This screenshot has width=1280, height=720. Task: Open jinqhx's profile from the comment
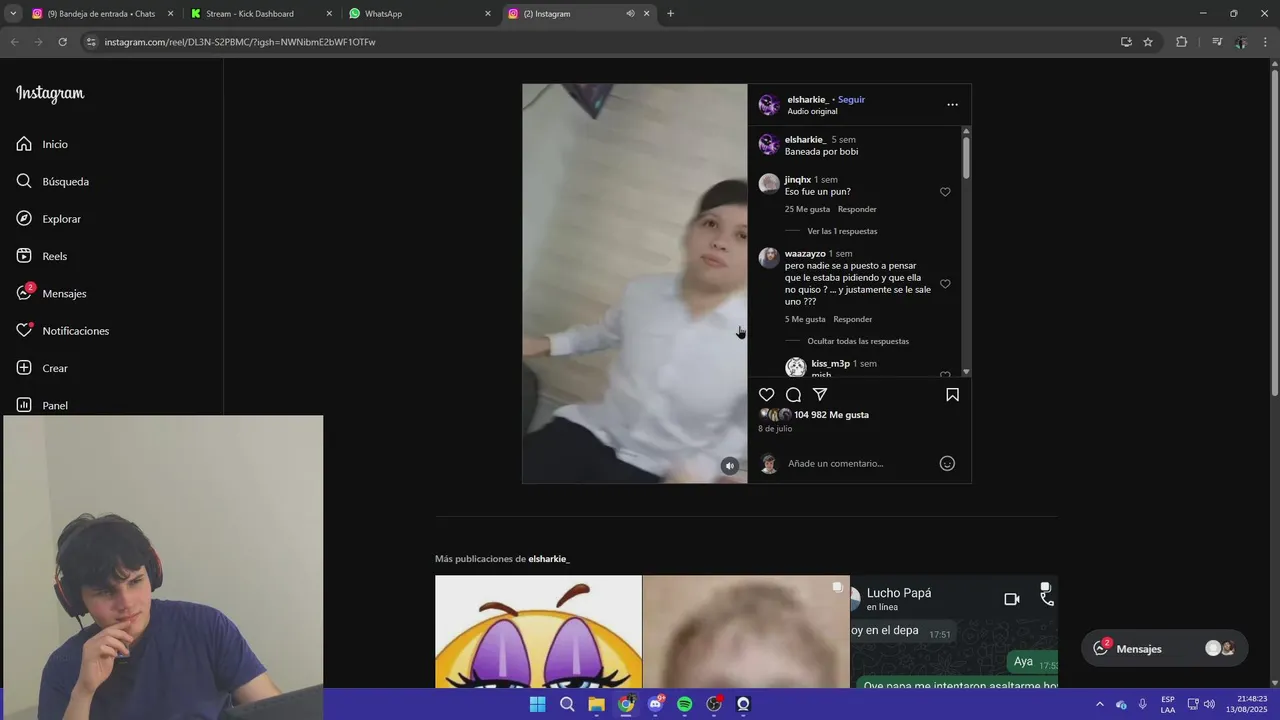click(x=798, y=180)
